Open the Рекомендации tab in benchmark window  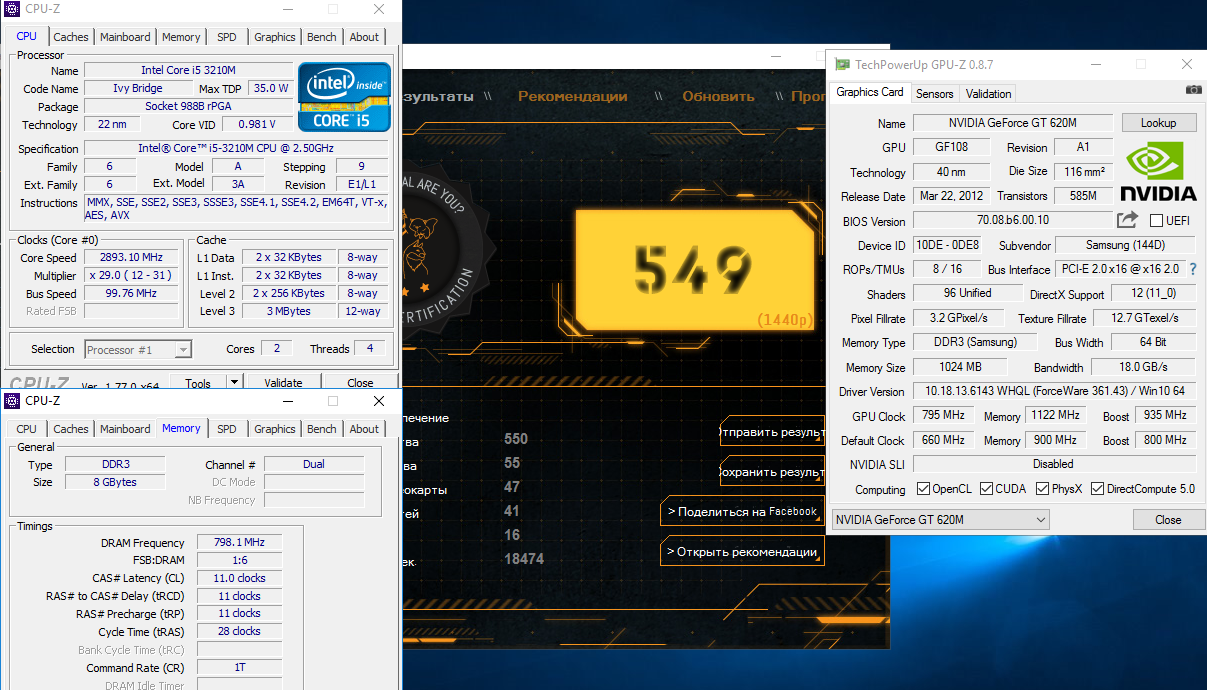coord(573,97)
